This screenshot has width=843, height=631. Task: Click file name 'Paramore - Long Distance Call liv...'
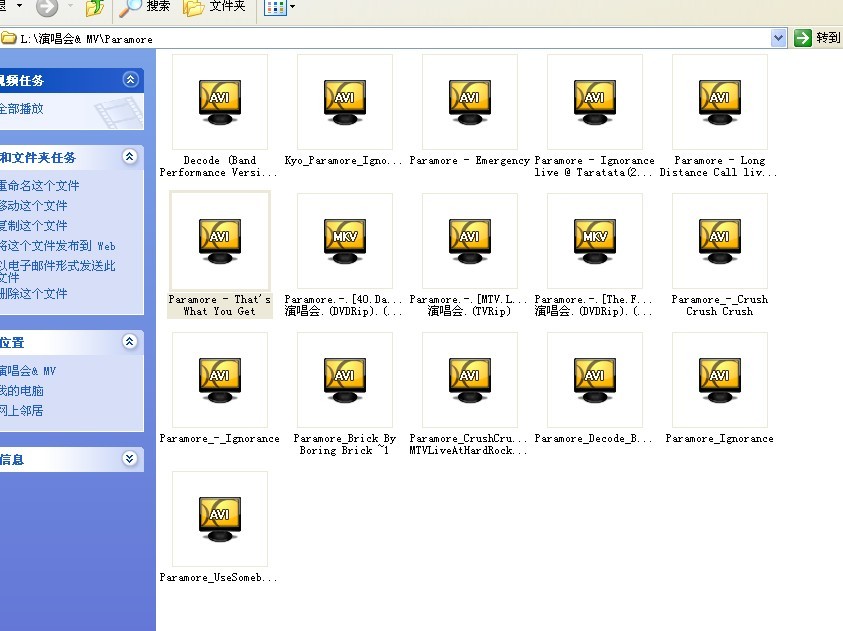tap(719, 167)
